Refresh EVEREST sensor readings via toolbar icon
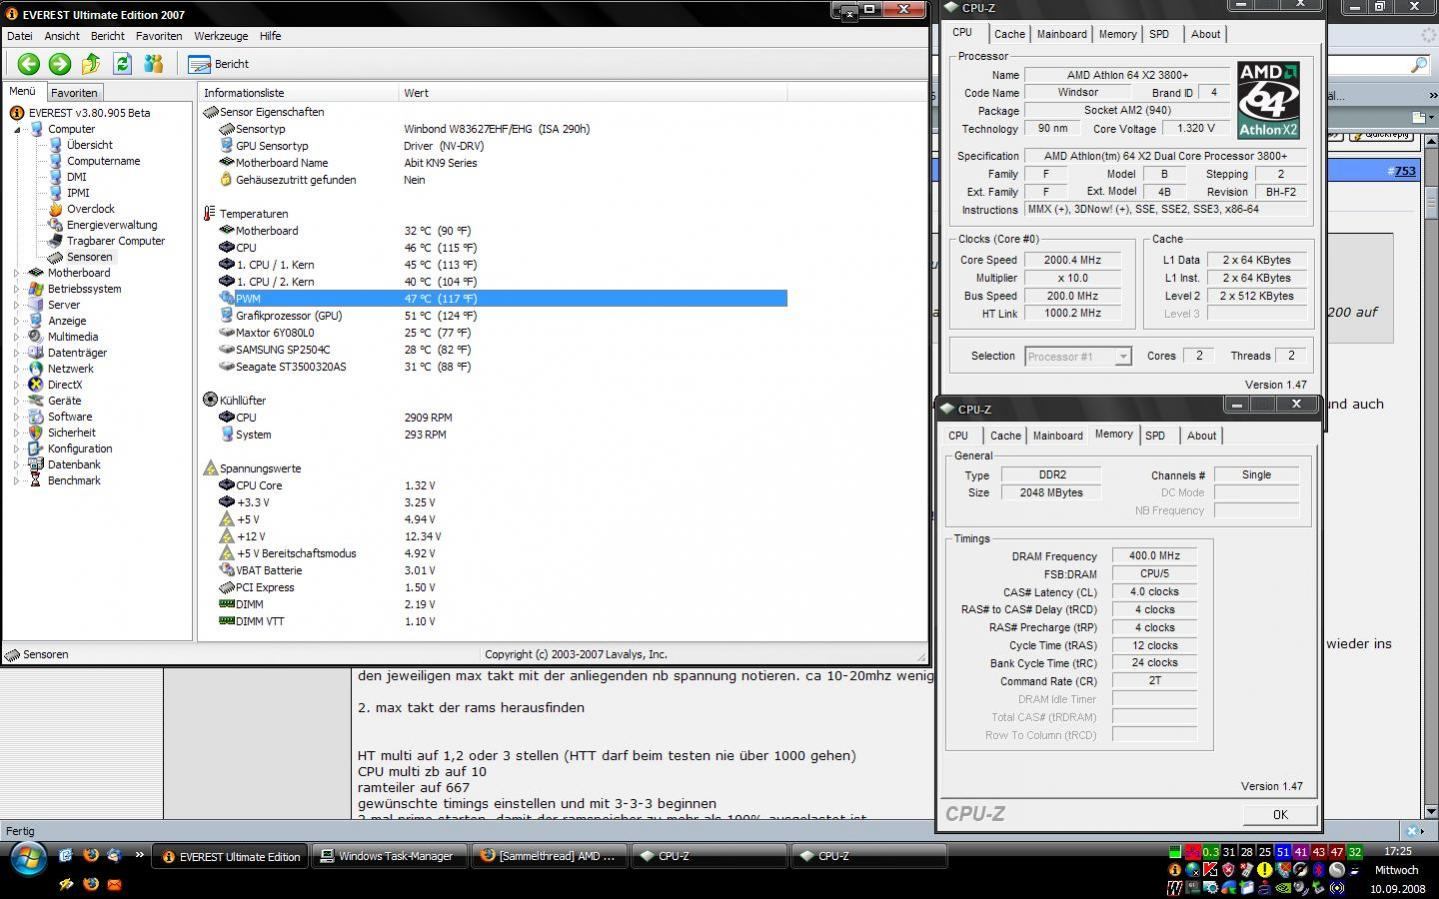The image size is (1439, 899). click(122, 64)
